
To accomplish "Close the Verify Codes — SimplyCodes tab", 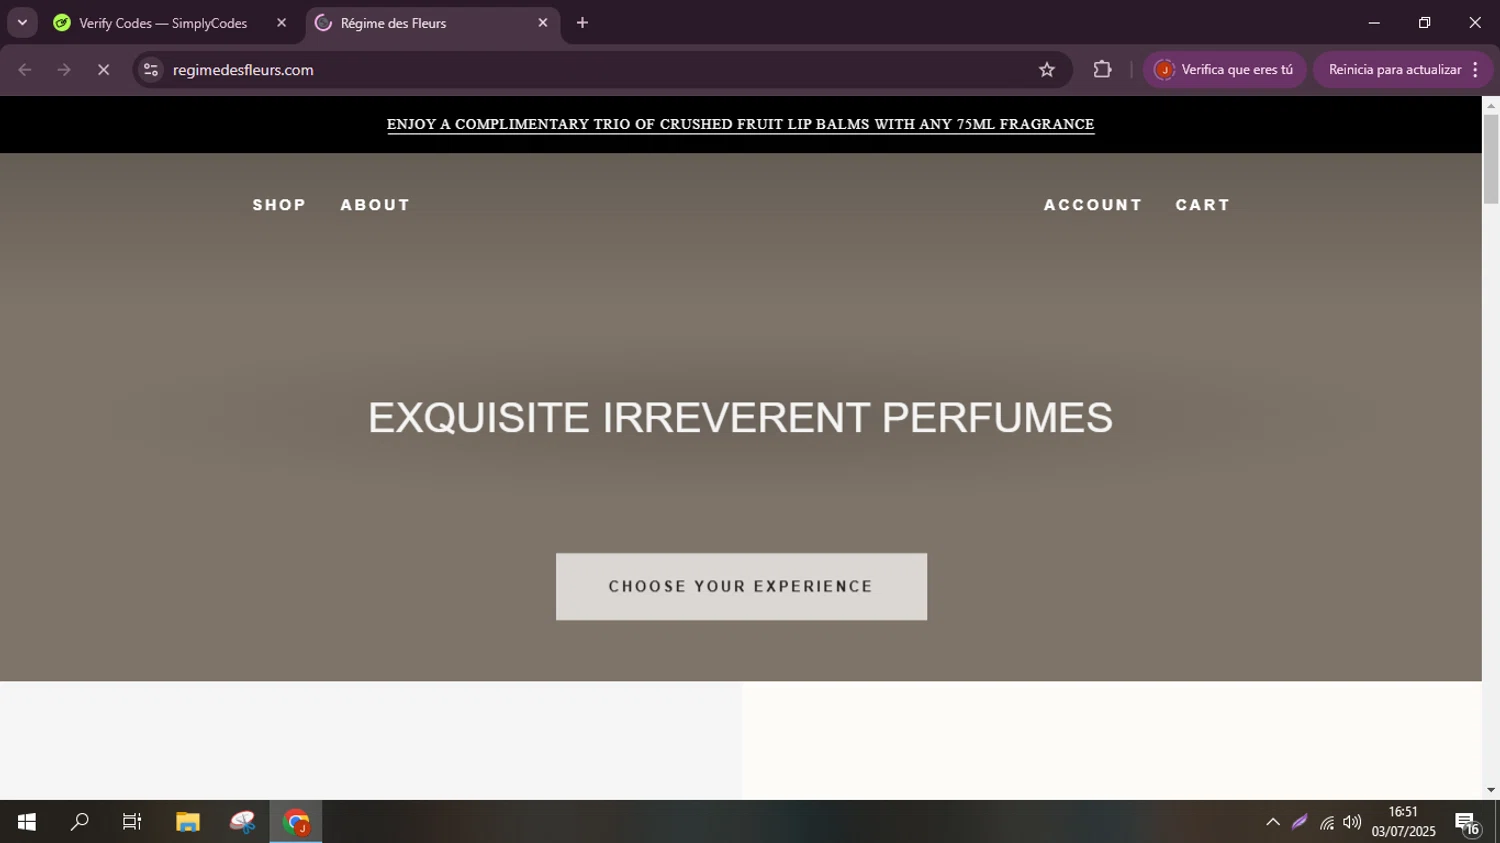I will tap(281, 23).
